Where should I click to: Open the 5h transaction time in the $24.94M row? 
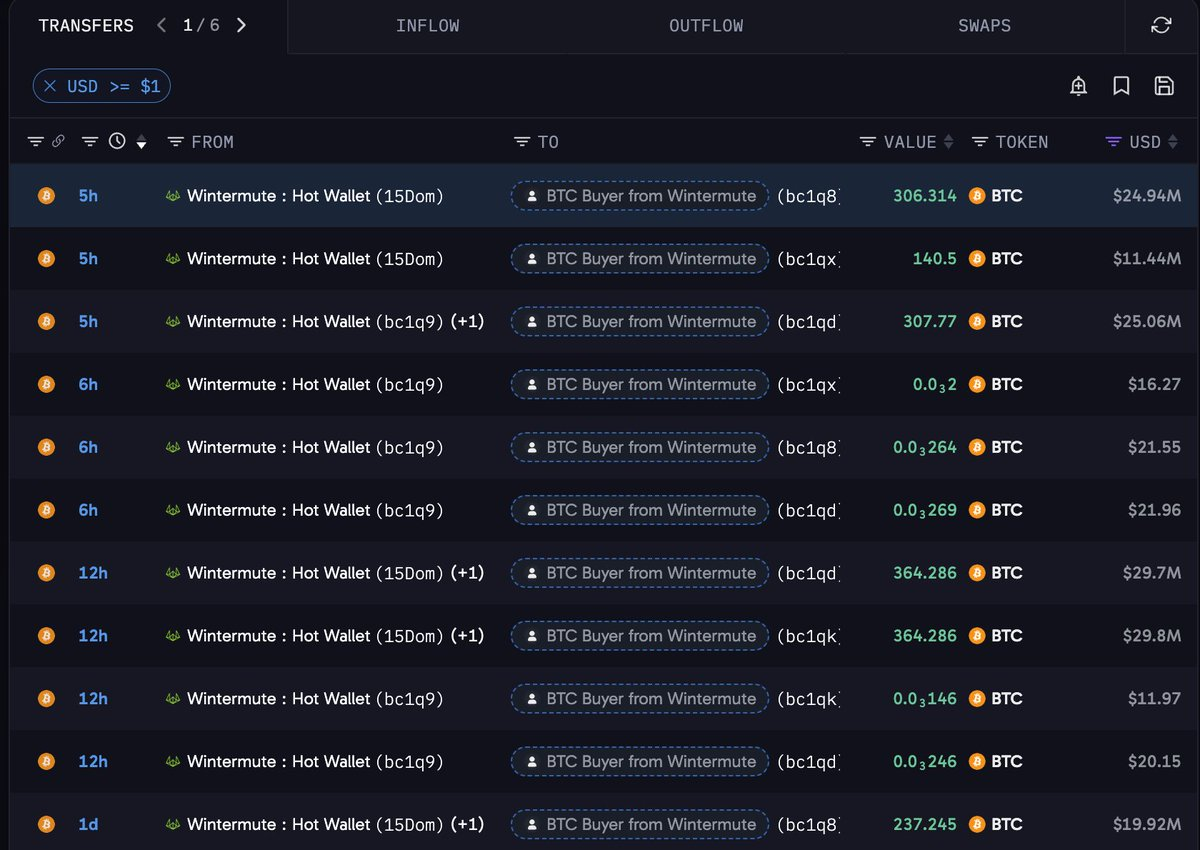pos(88,196)
